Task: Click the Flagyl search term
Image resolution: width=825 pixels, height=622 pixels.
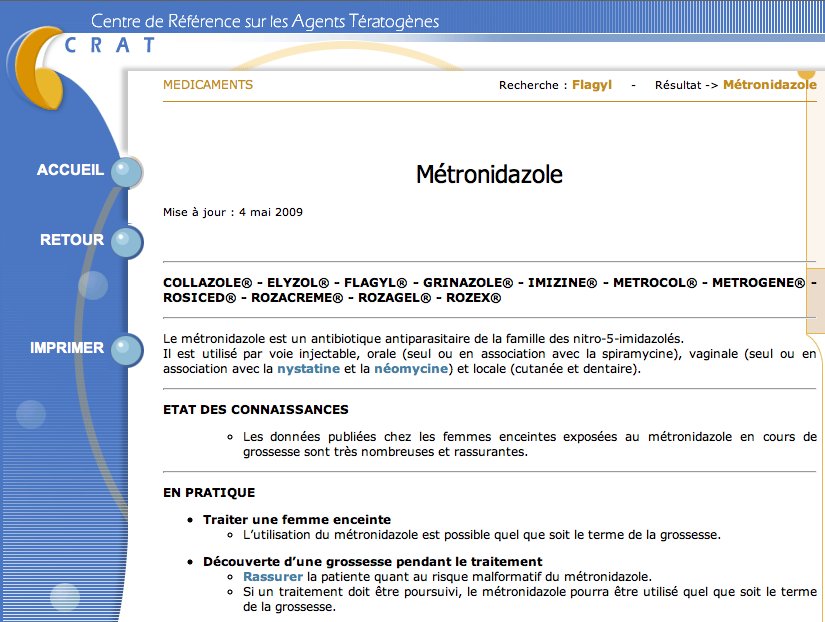Action: click(x=592, y=85)
